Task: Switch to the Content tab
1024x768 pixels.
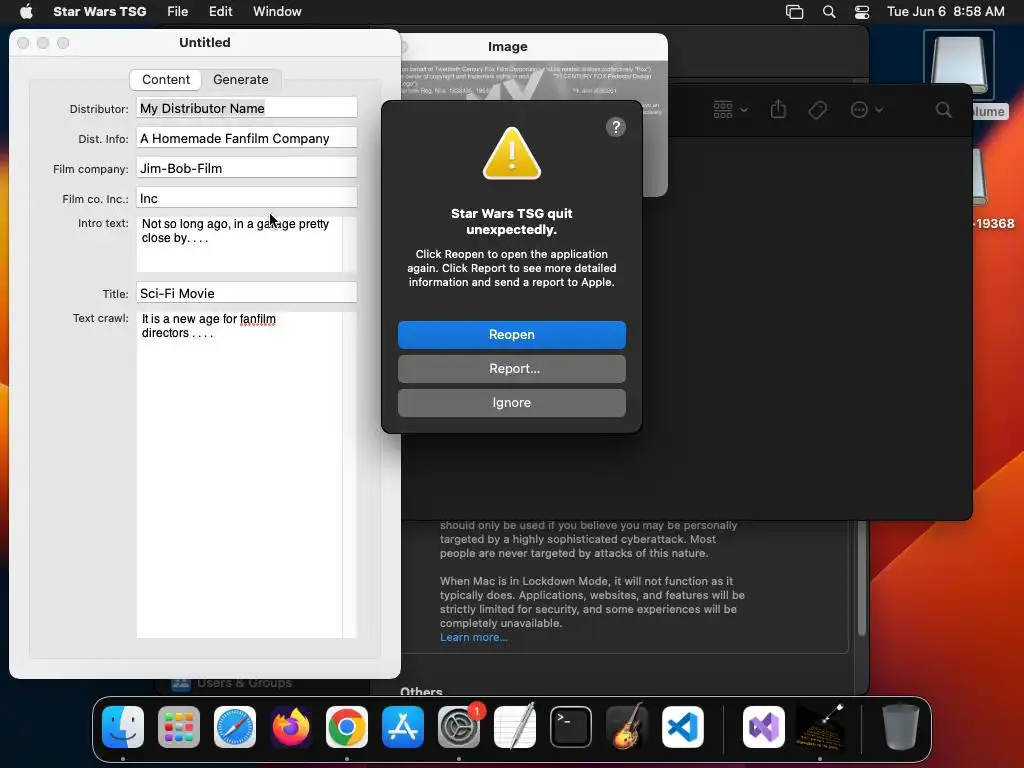Action: point(166,80)
